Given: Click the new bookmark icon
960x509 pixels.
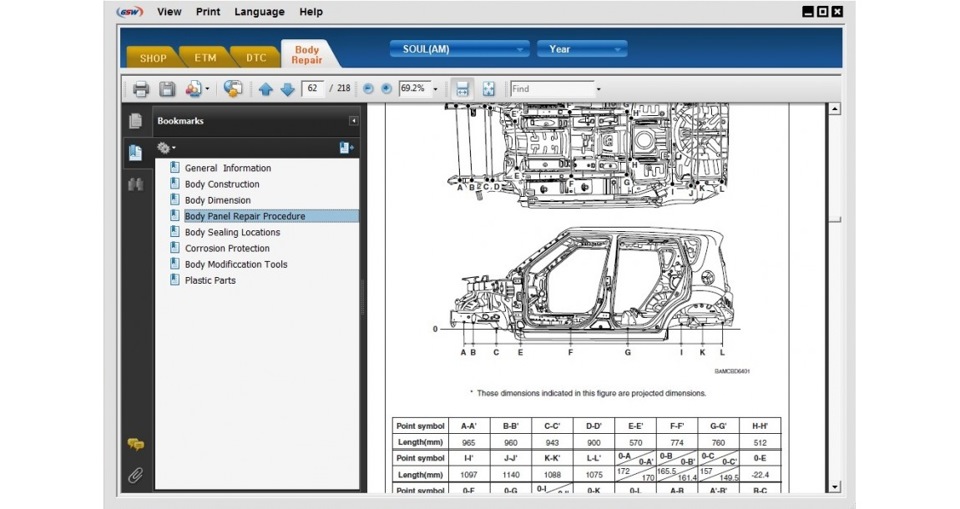Looking at the screenshot, I should tap(346, 148).
